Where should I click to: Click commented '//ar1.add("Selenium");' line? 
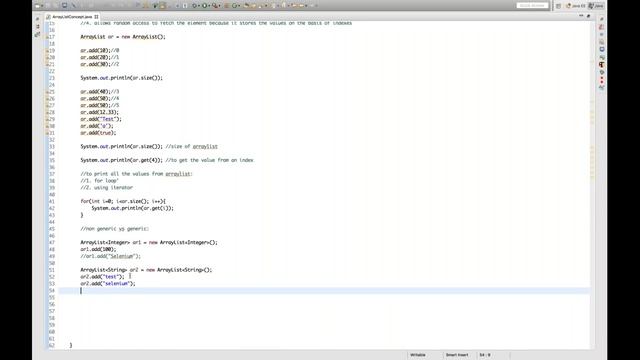click(110, 256)
